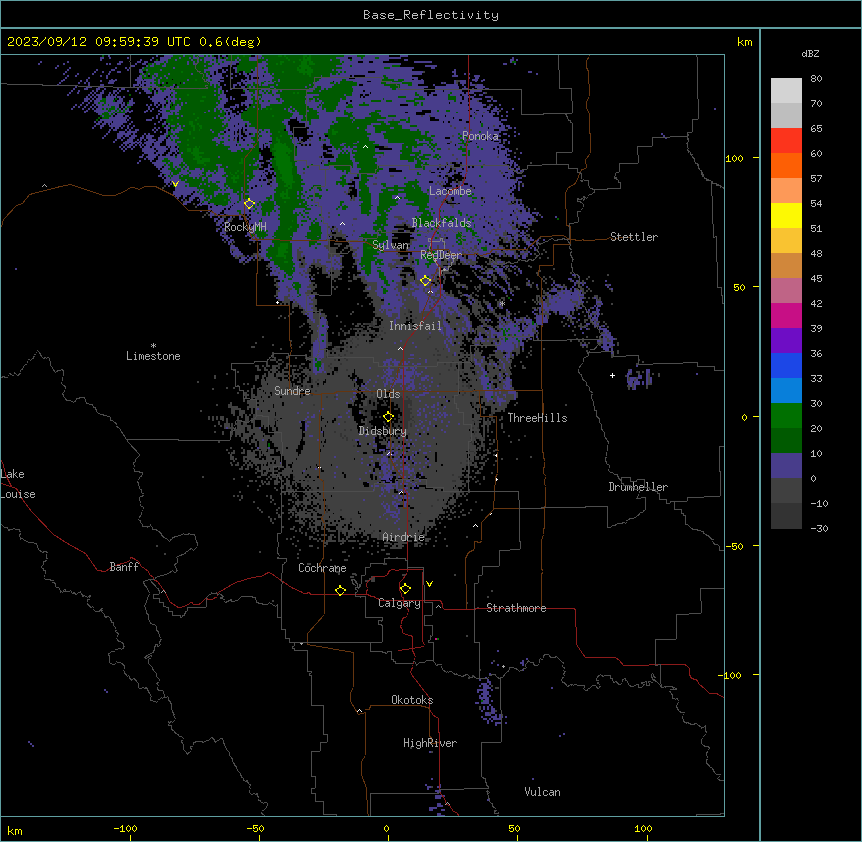Click the yellow diamond marker below Cochrane

[x=340, y=590]
